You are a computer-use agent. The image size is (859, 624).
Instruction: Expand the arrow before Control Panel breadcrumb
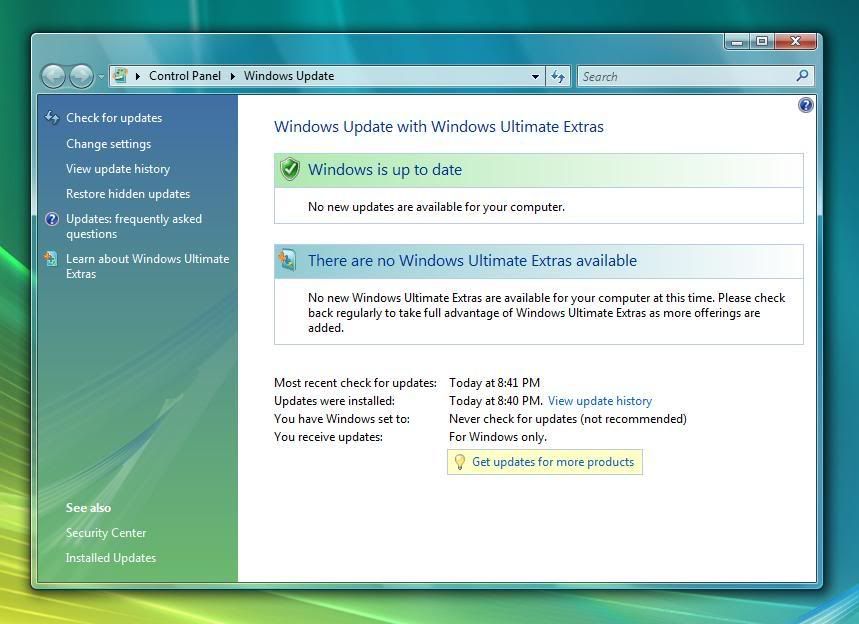click(138, 76)
